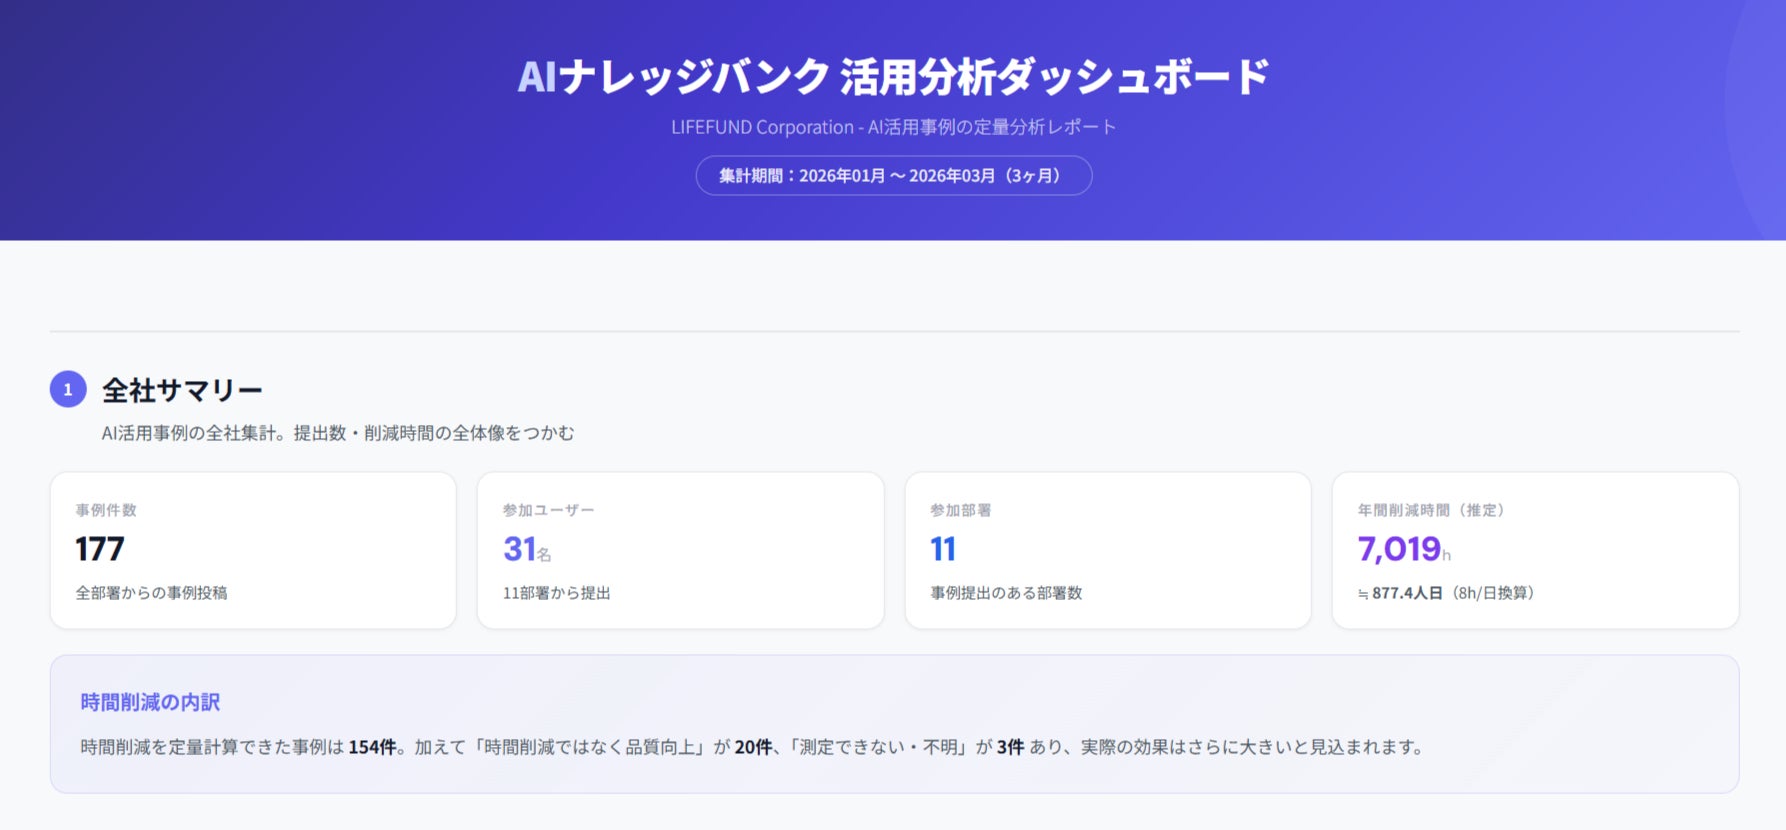Click 11部署から提出 caption

(557, 593)
